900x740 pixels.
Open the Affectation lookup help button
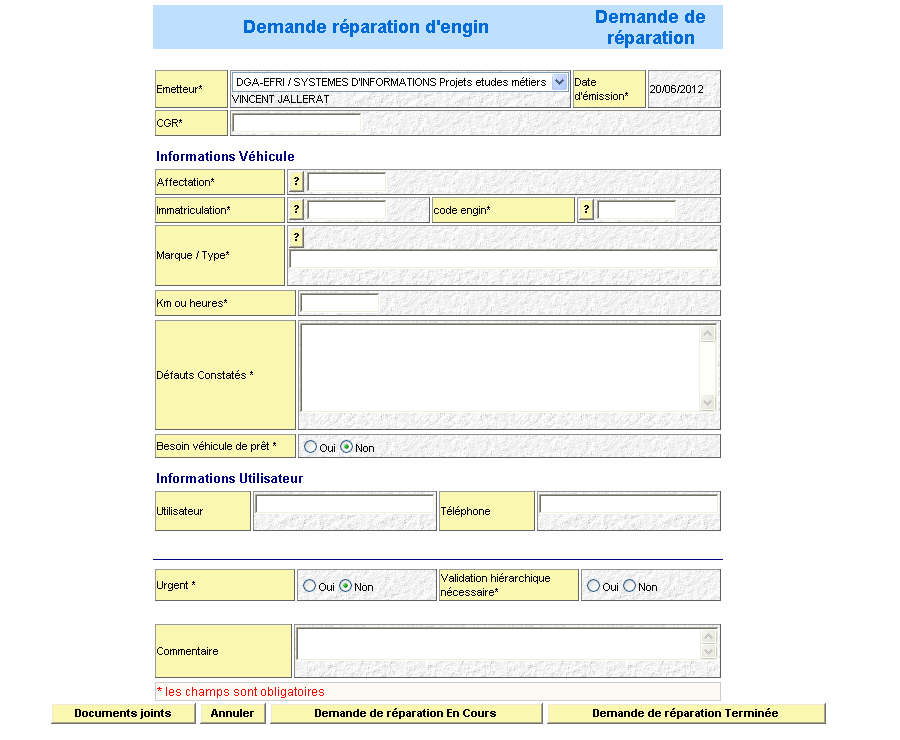pyautogui.click(x=296, y=181)
